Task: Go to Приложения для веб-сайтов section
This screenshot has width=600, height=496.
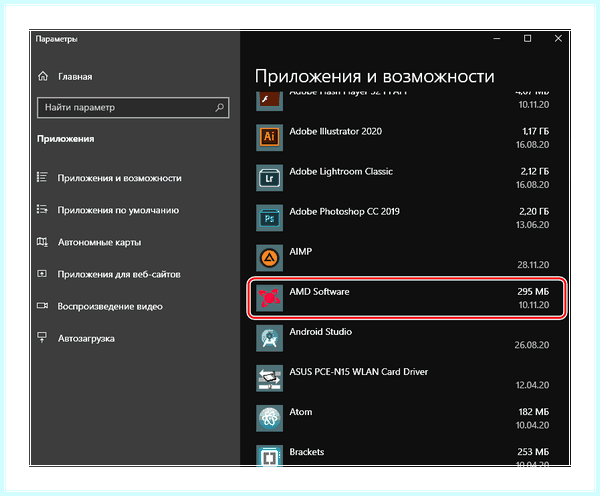Action: (119, 274)
